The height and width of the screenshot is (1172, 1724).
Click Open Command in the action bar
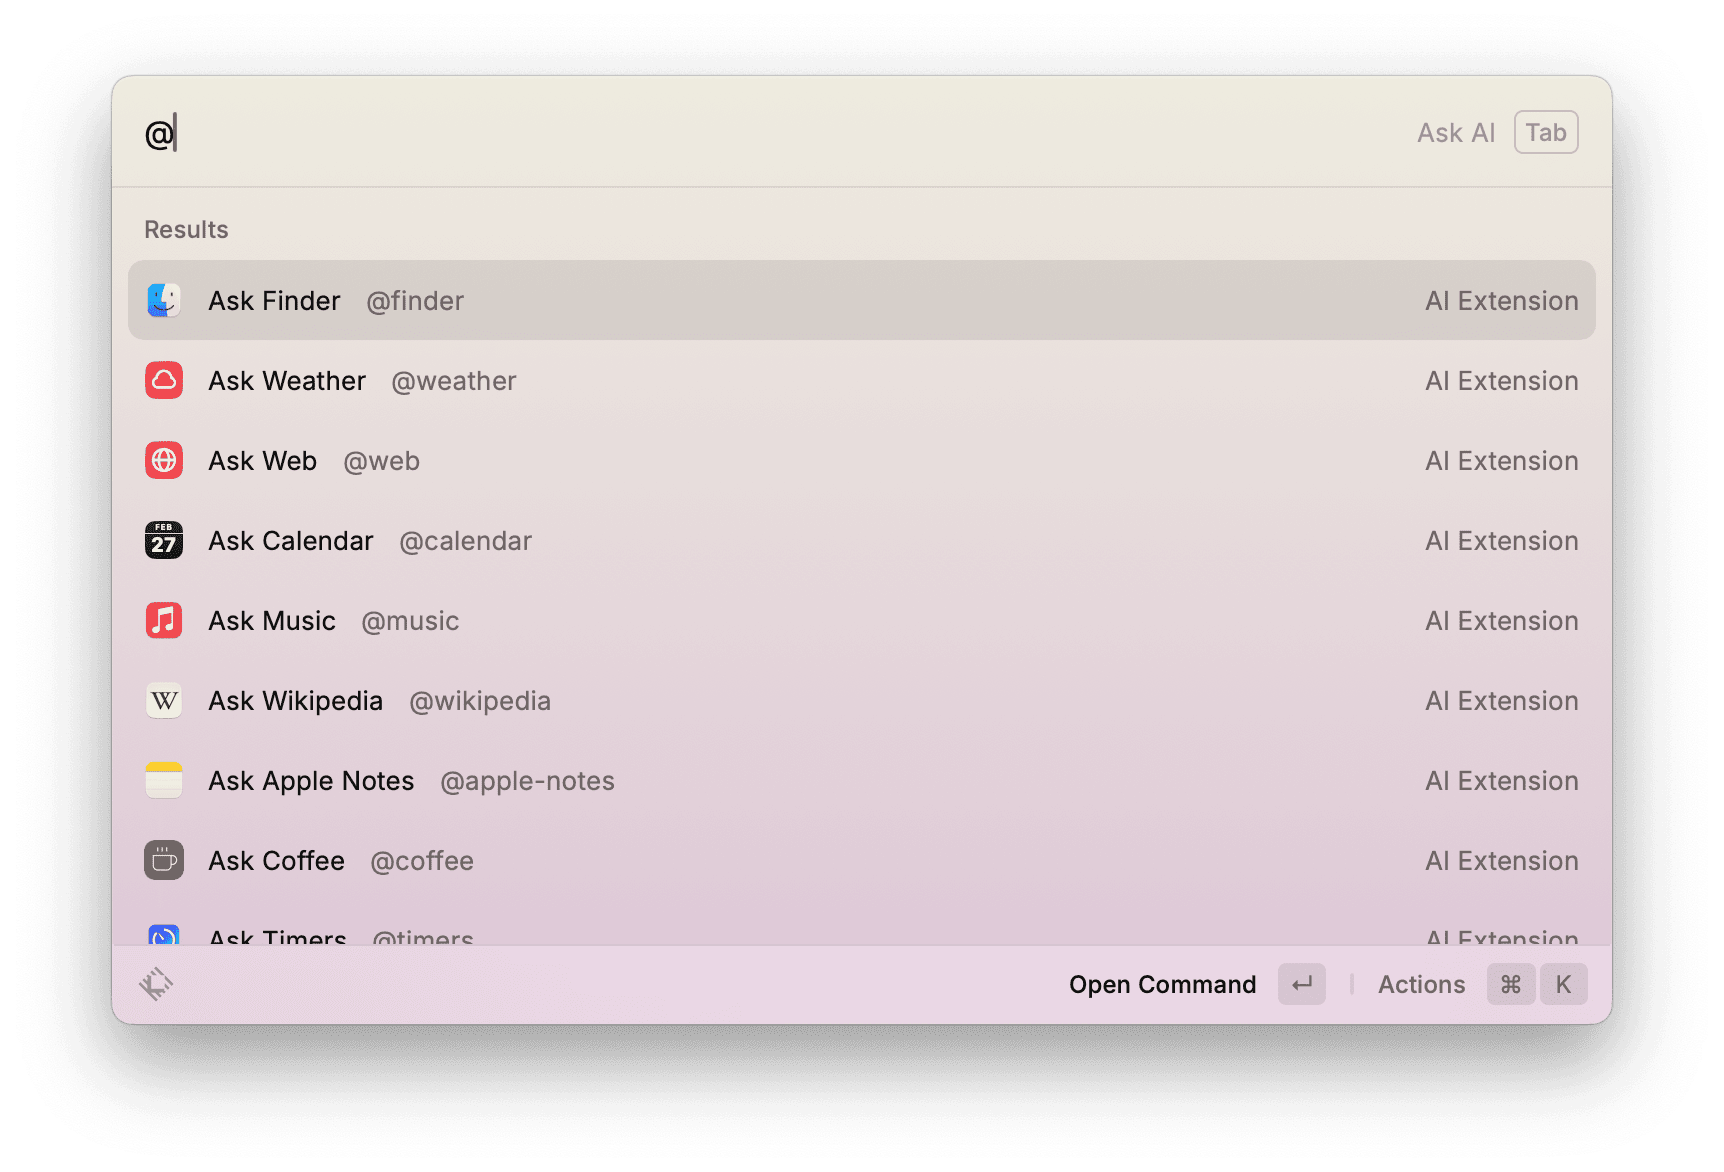(x=1162, y=985)
